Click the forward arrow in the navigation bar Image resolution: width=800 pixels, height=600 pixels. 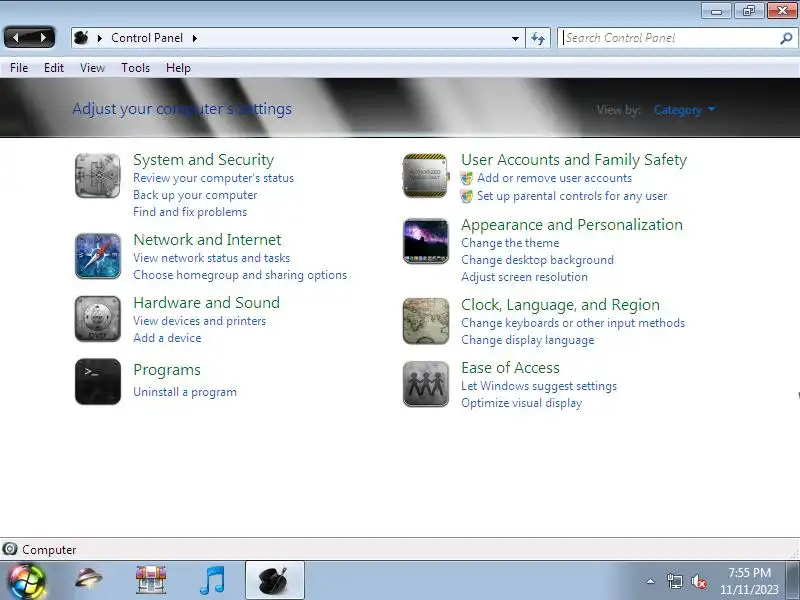tap(43, 37)
